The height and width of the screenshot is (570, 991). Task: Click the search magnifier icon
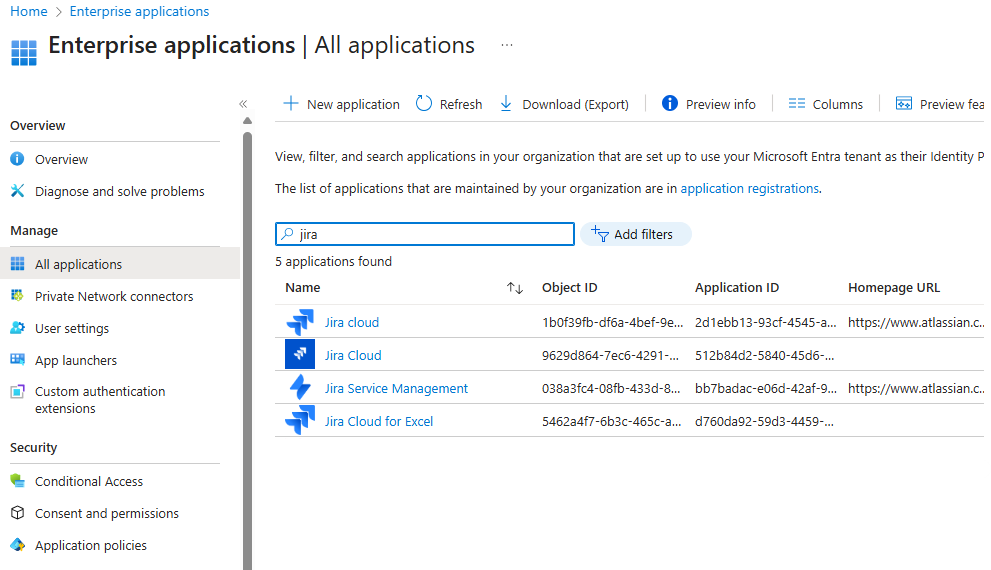(x=288, y=234)
